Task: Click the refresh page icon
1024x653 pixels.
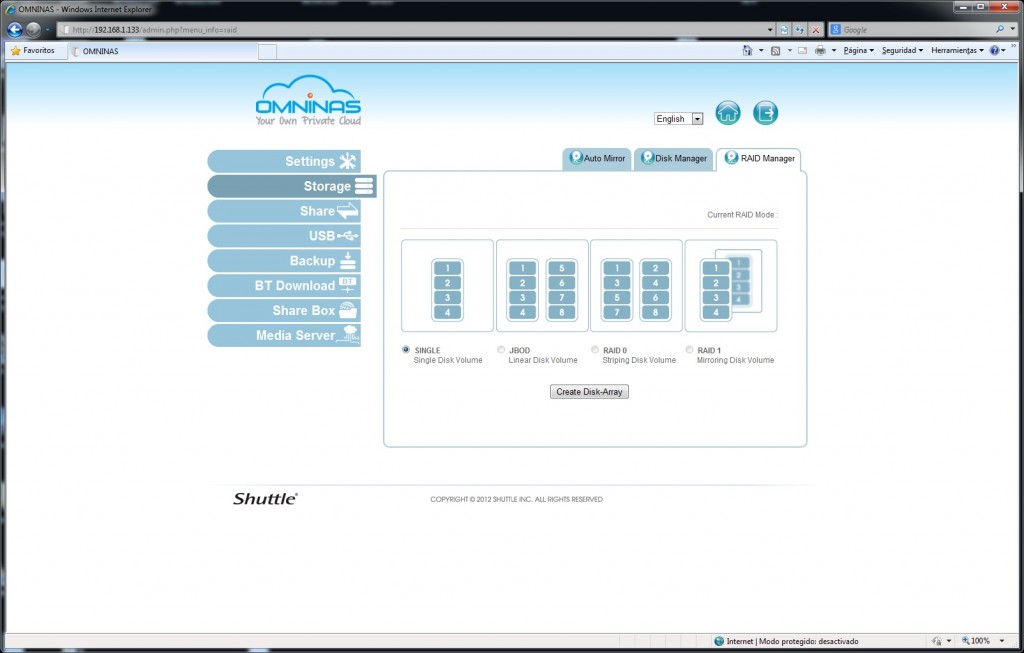Action: point(800,30)
